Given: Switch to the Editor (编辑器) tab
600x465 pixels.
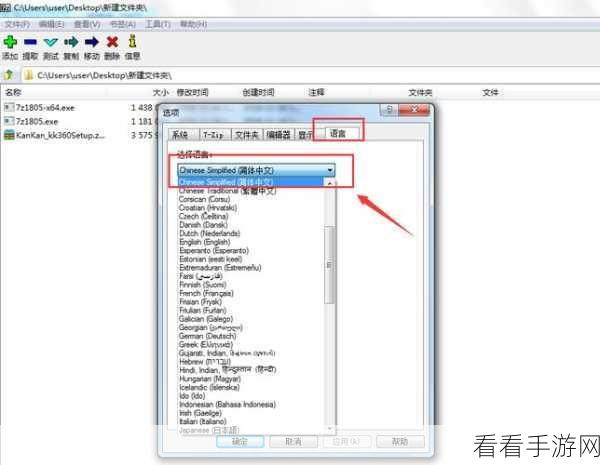Looking at the screenshot, I should pyautogui.click(x=278, y=135).
